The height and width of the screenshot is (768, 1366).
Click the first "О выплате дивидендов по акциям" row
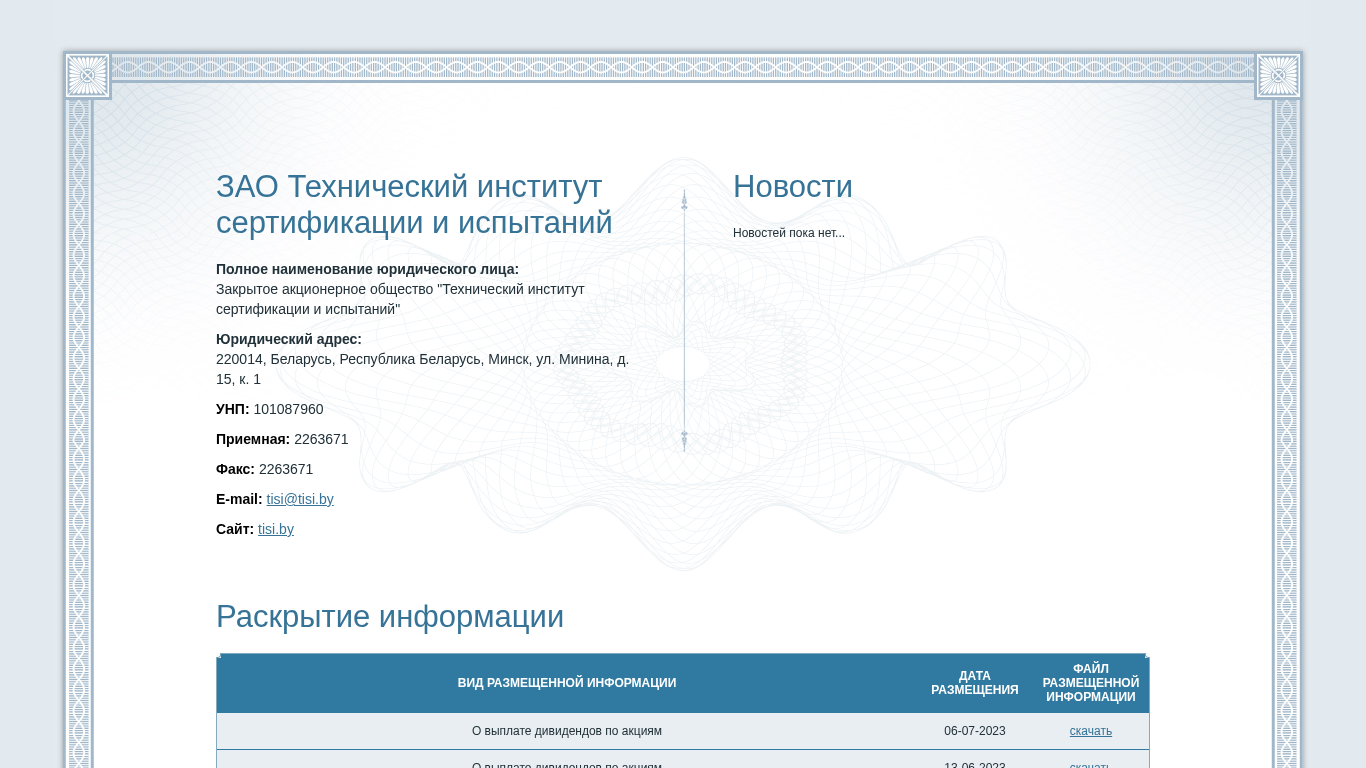(567, 731)
